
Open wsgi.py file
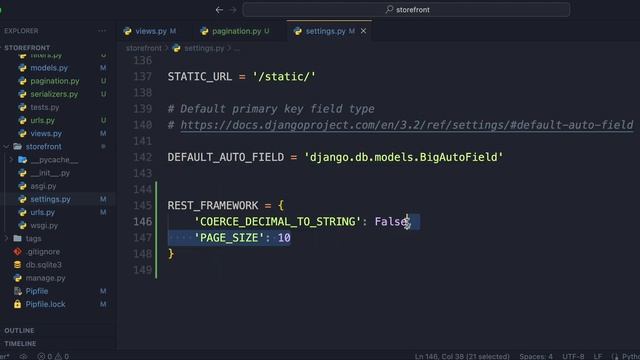[x=44, y=225]
